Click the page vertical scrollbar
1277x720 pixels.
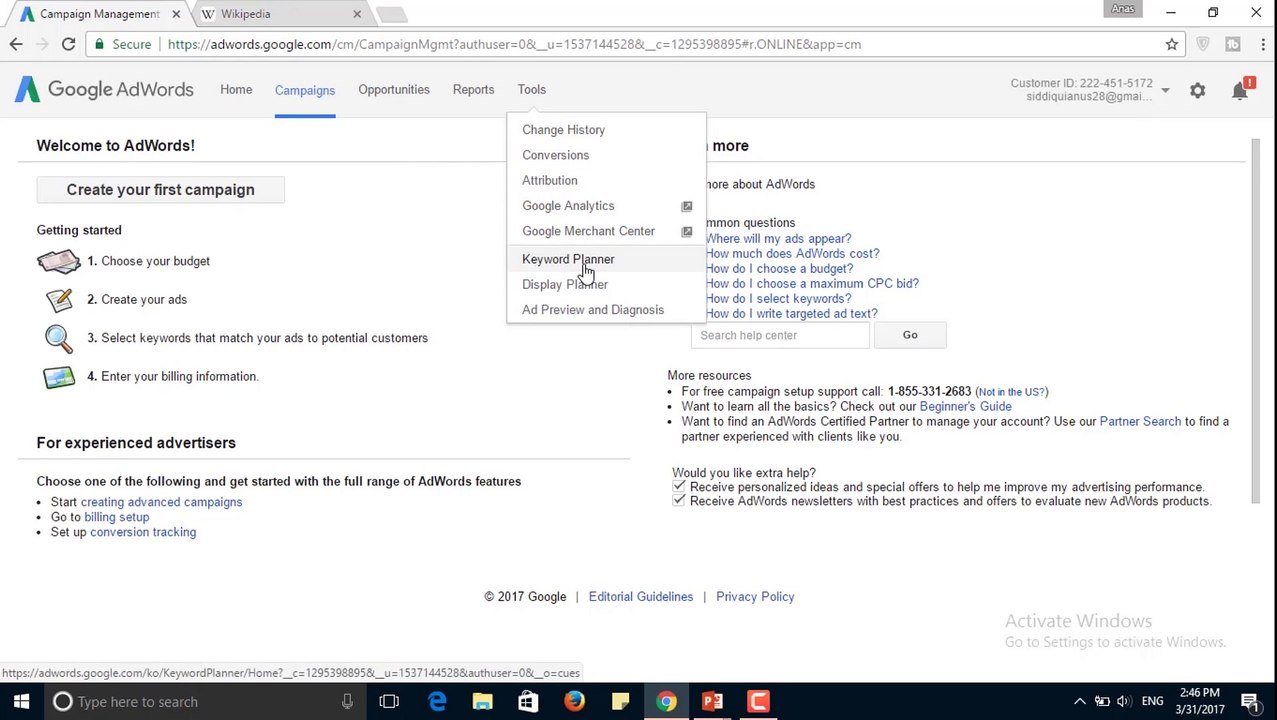(x=1257, y=320)
